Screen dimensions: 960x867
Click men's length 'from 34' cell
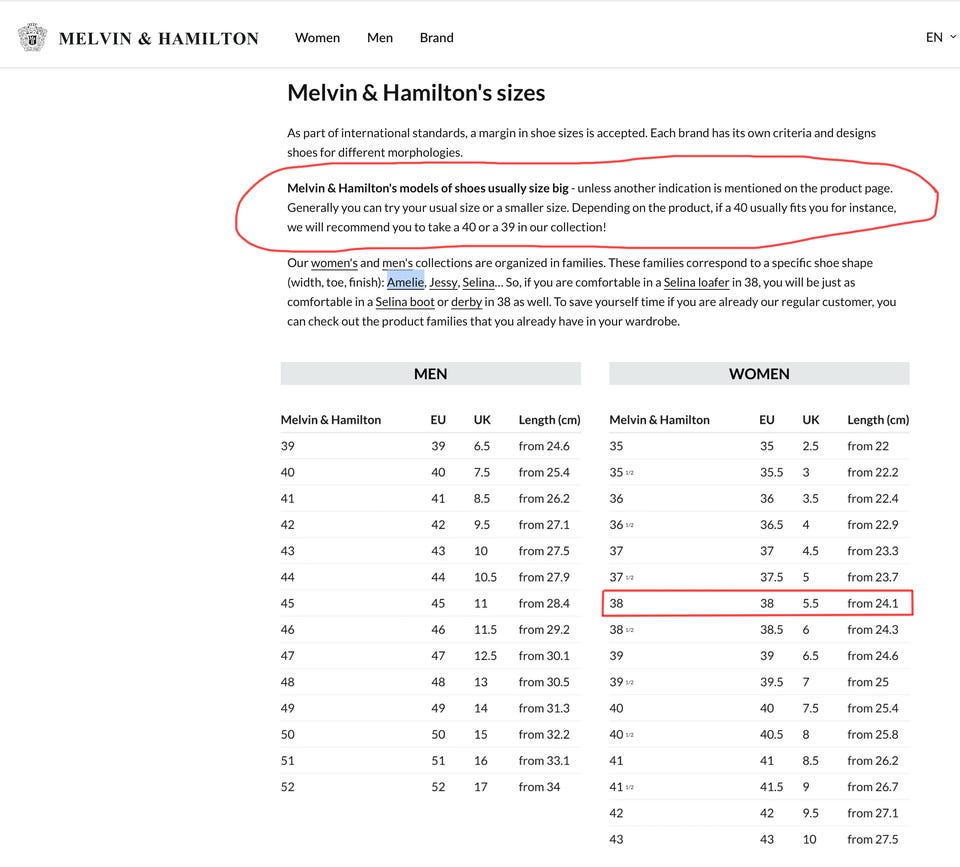(x=539, y=787)
